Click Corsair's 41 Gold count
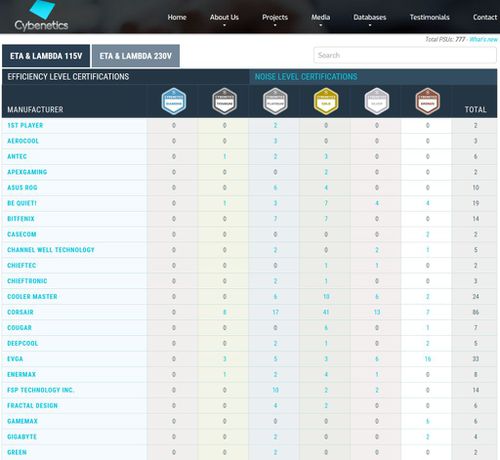 click(326, 312)
